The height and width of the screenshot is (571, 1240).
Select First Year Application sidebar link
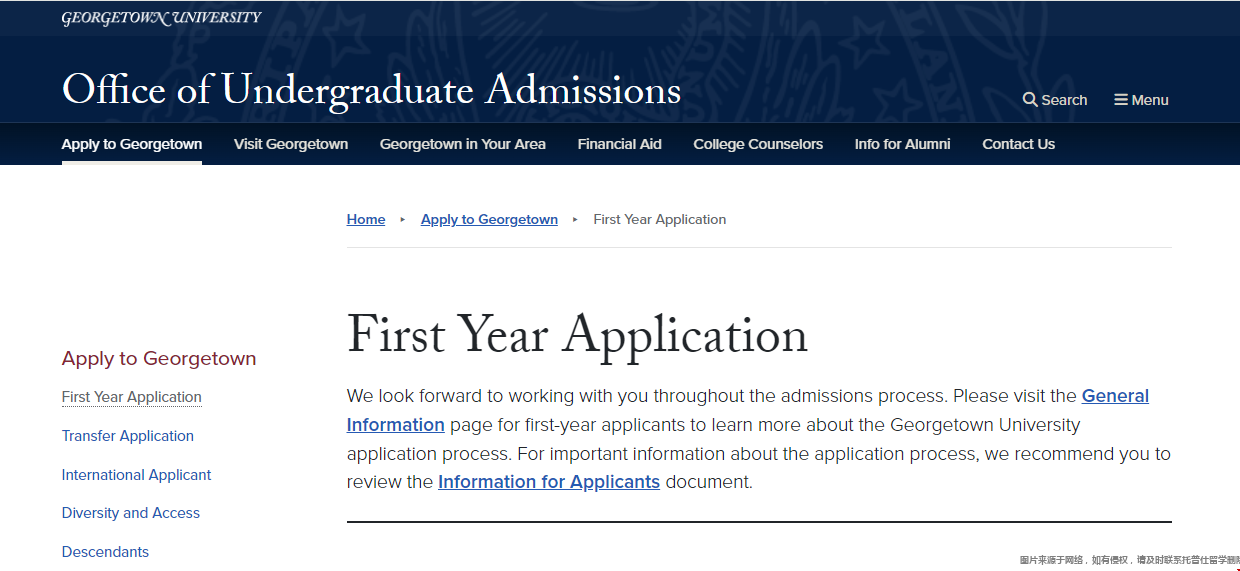[132, 397]
